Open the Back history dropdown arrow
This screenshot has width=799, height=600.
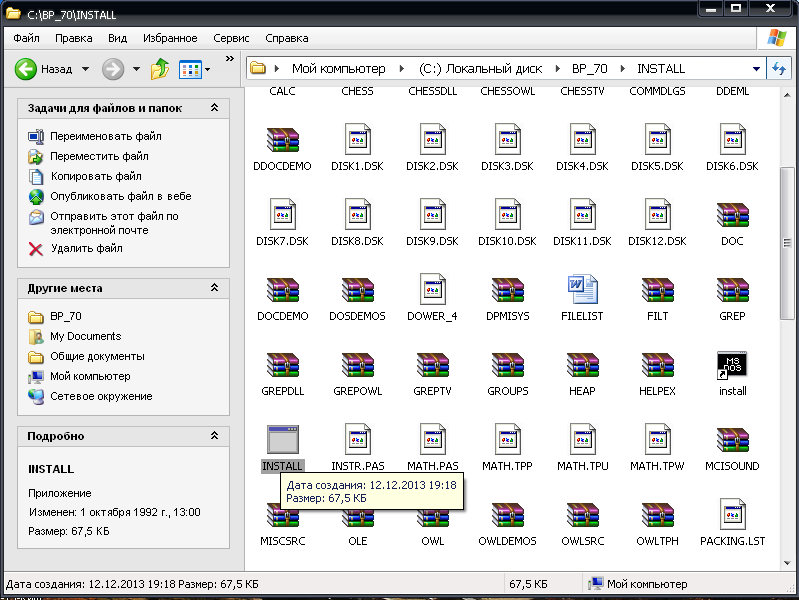85,69
